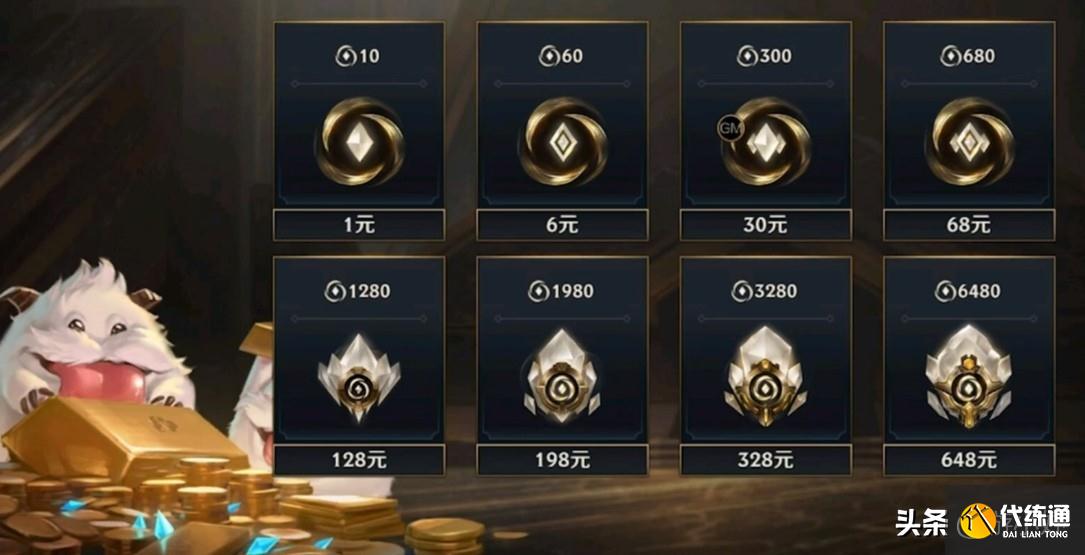
Task: Click the 6480 coin amount label
Action: [x=969, y=291]
